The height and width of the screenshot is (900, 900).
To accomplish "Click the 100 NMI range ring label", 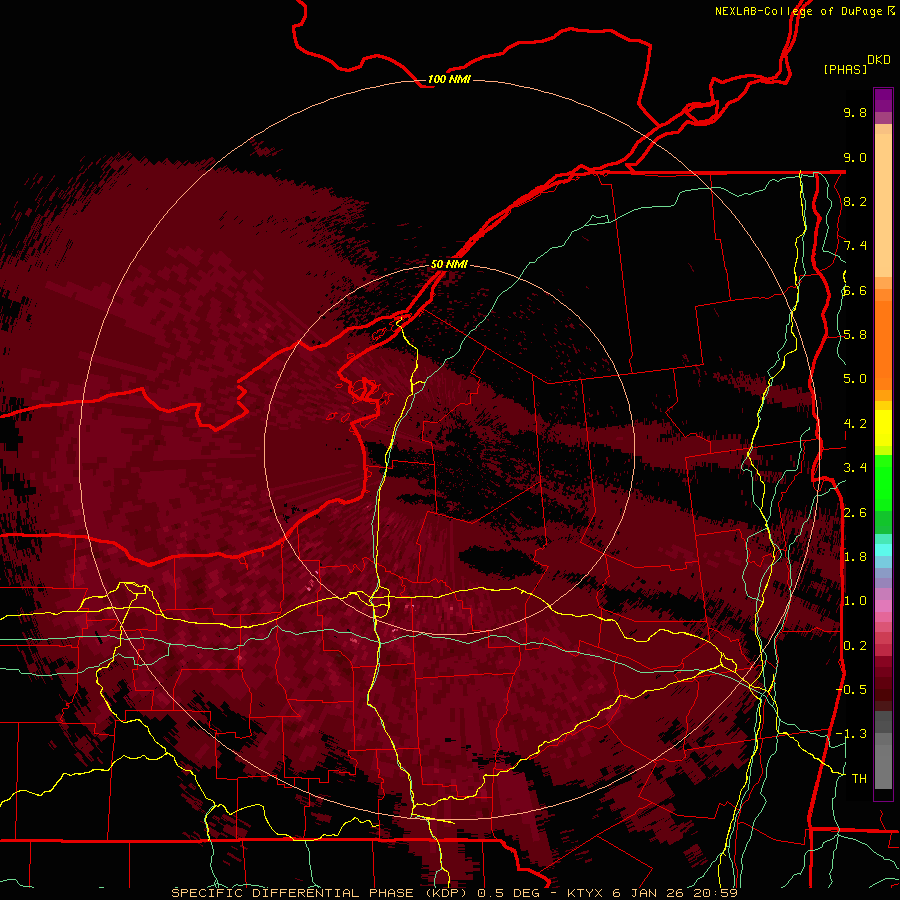I will [449, 79].
